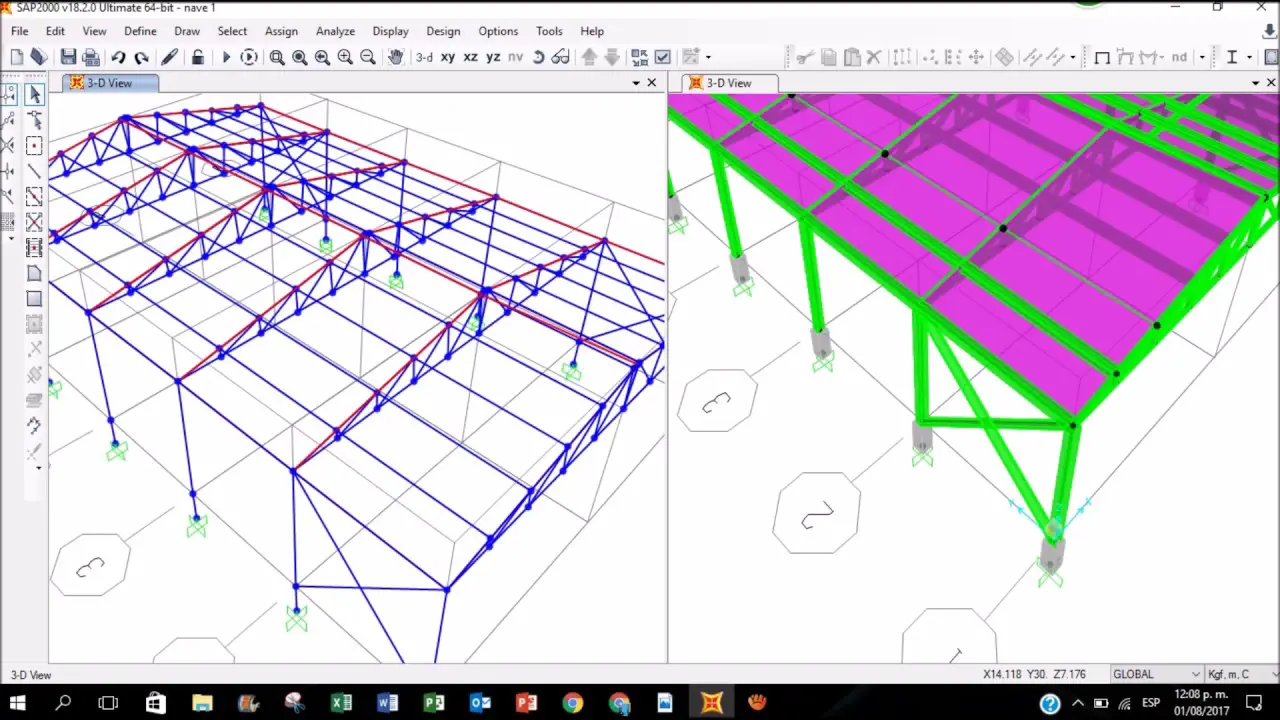Click the Cut scissors icon
This screenshot has width=1280, height=720.
pyautogui.click(x=805, y=57)
